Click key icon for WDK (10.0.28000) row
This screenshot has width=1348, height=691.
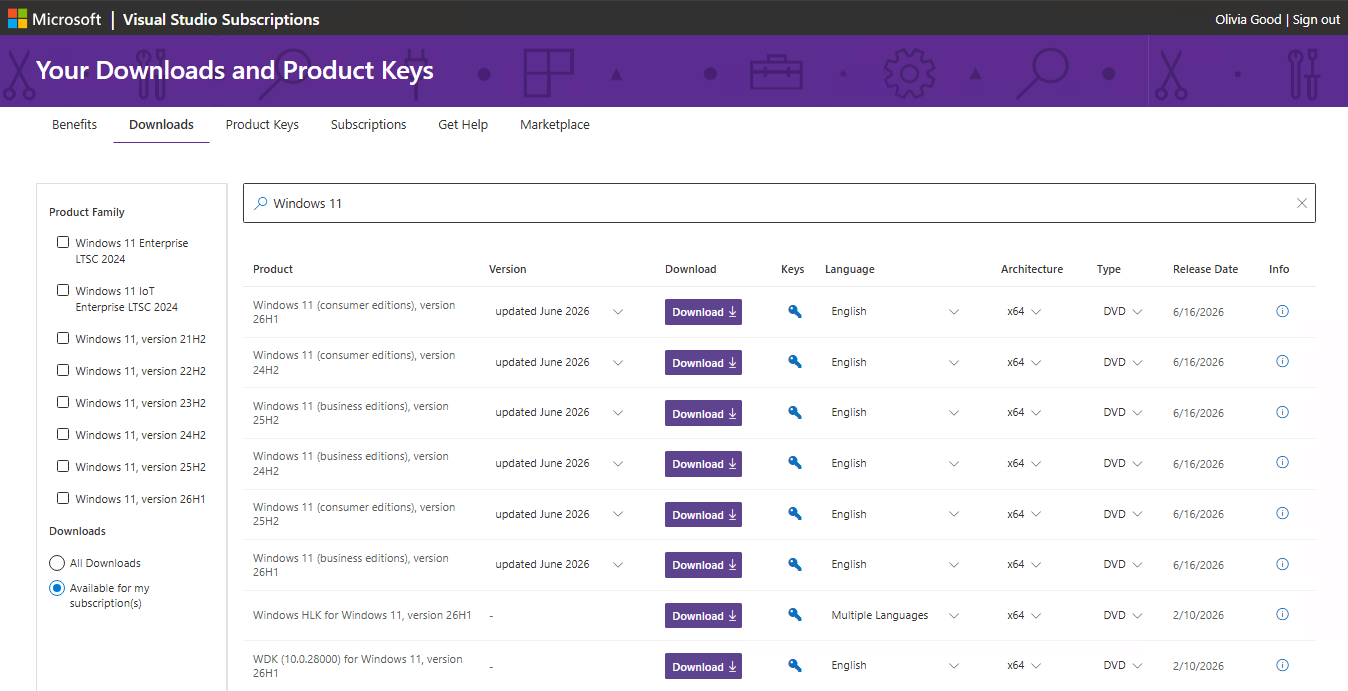[795, 665]
